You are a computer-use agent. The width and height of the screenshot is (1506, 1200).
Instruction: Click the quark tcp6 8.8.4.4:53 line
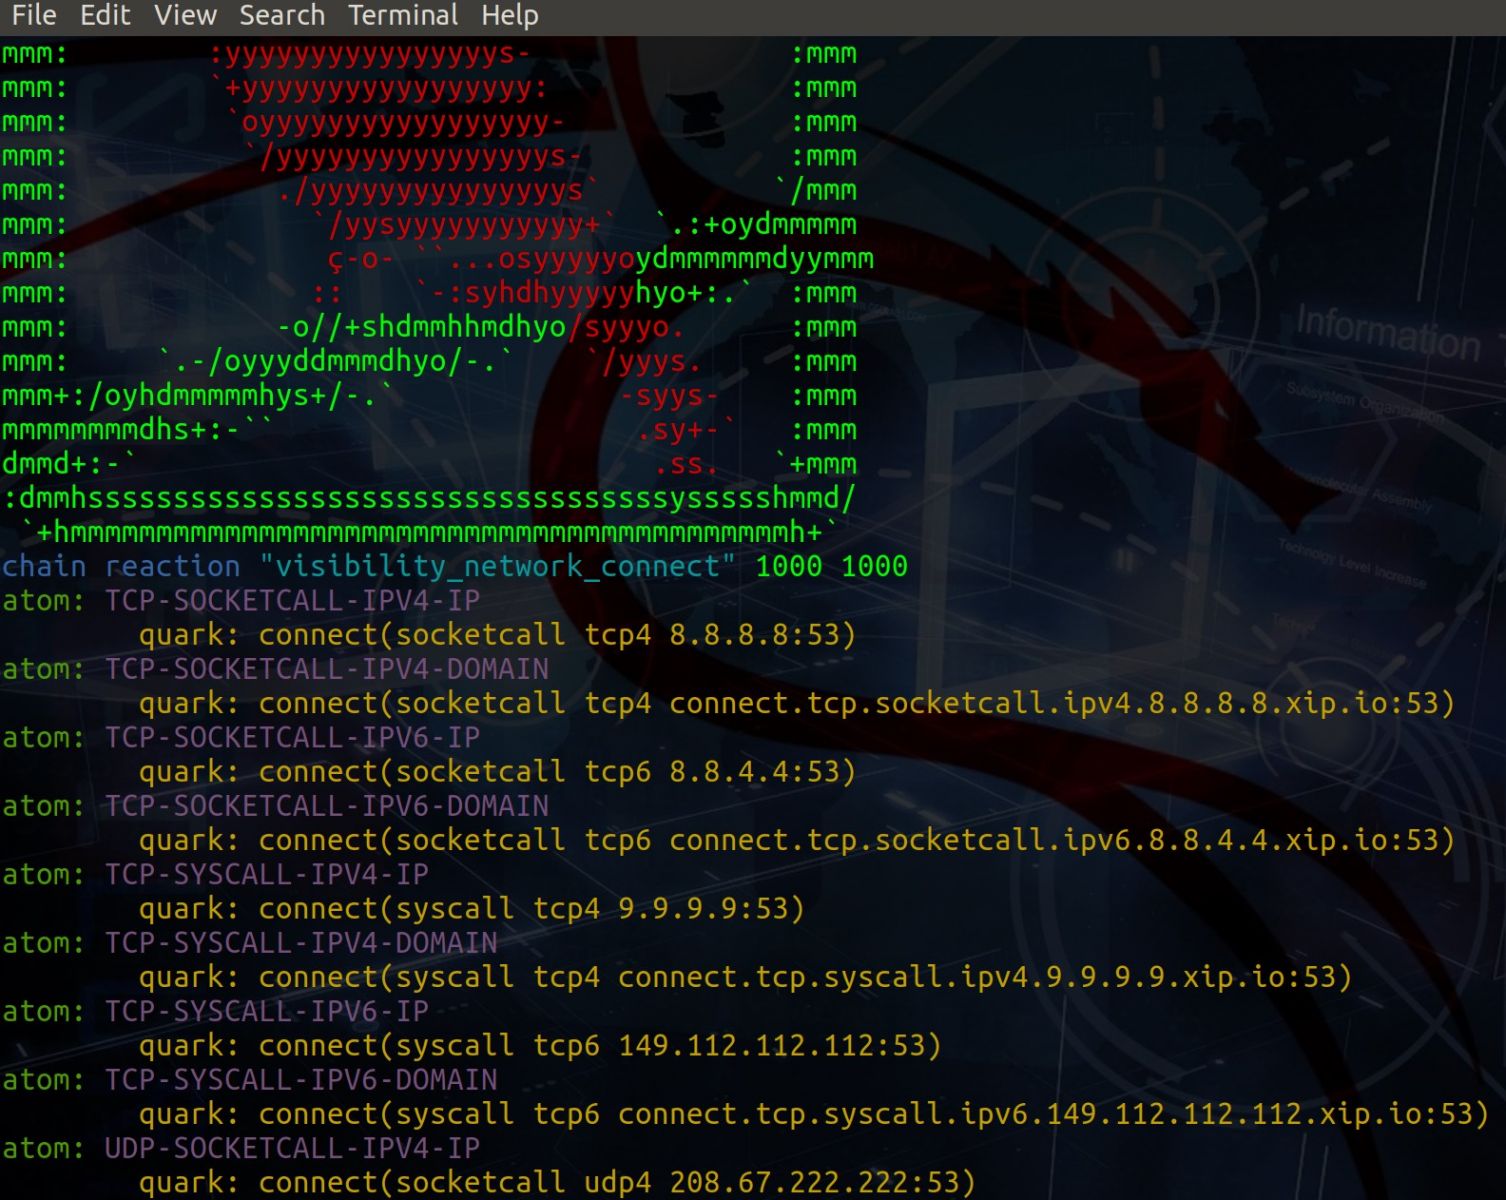pos(497,772)
